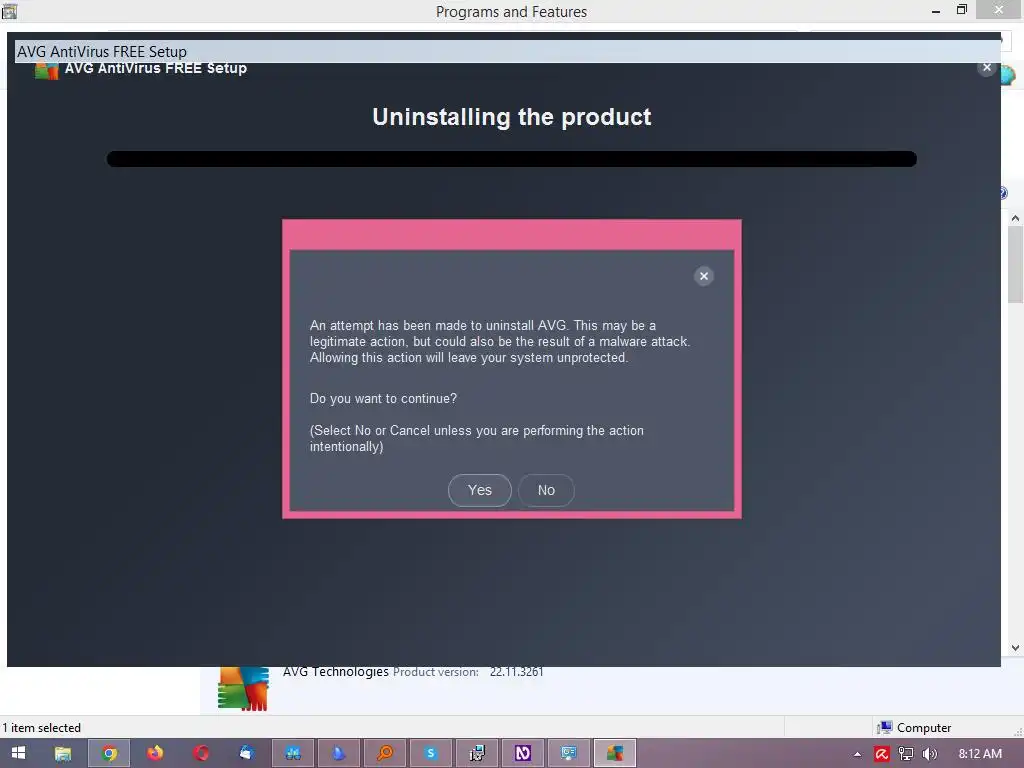
Task: Click the AVG logo in the setup header
Action: pyautogui.click(x=46, y=70)
